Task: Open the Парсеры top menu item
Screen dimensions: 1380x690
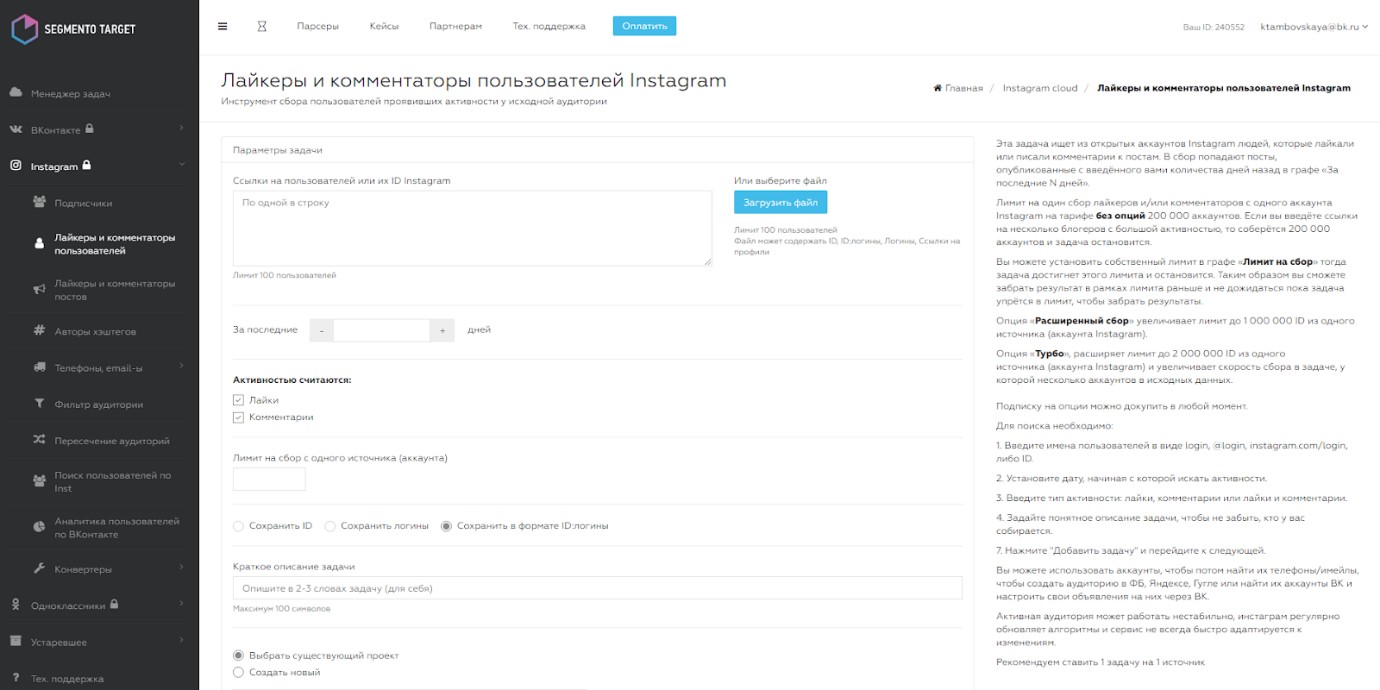Action: pyautogui.click(x=318, y=26)
